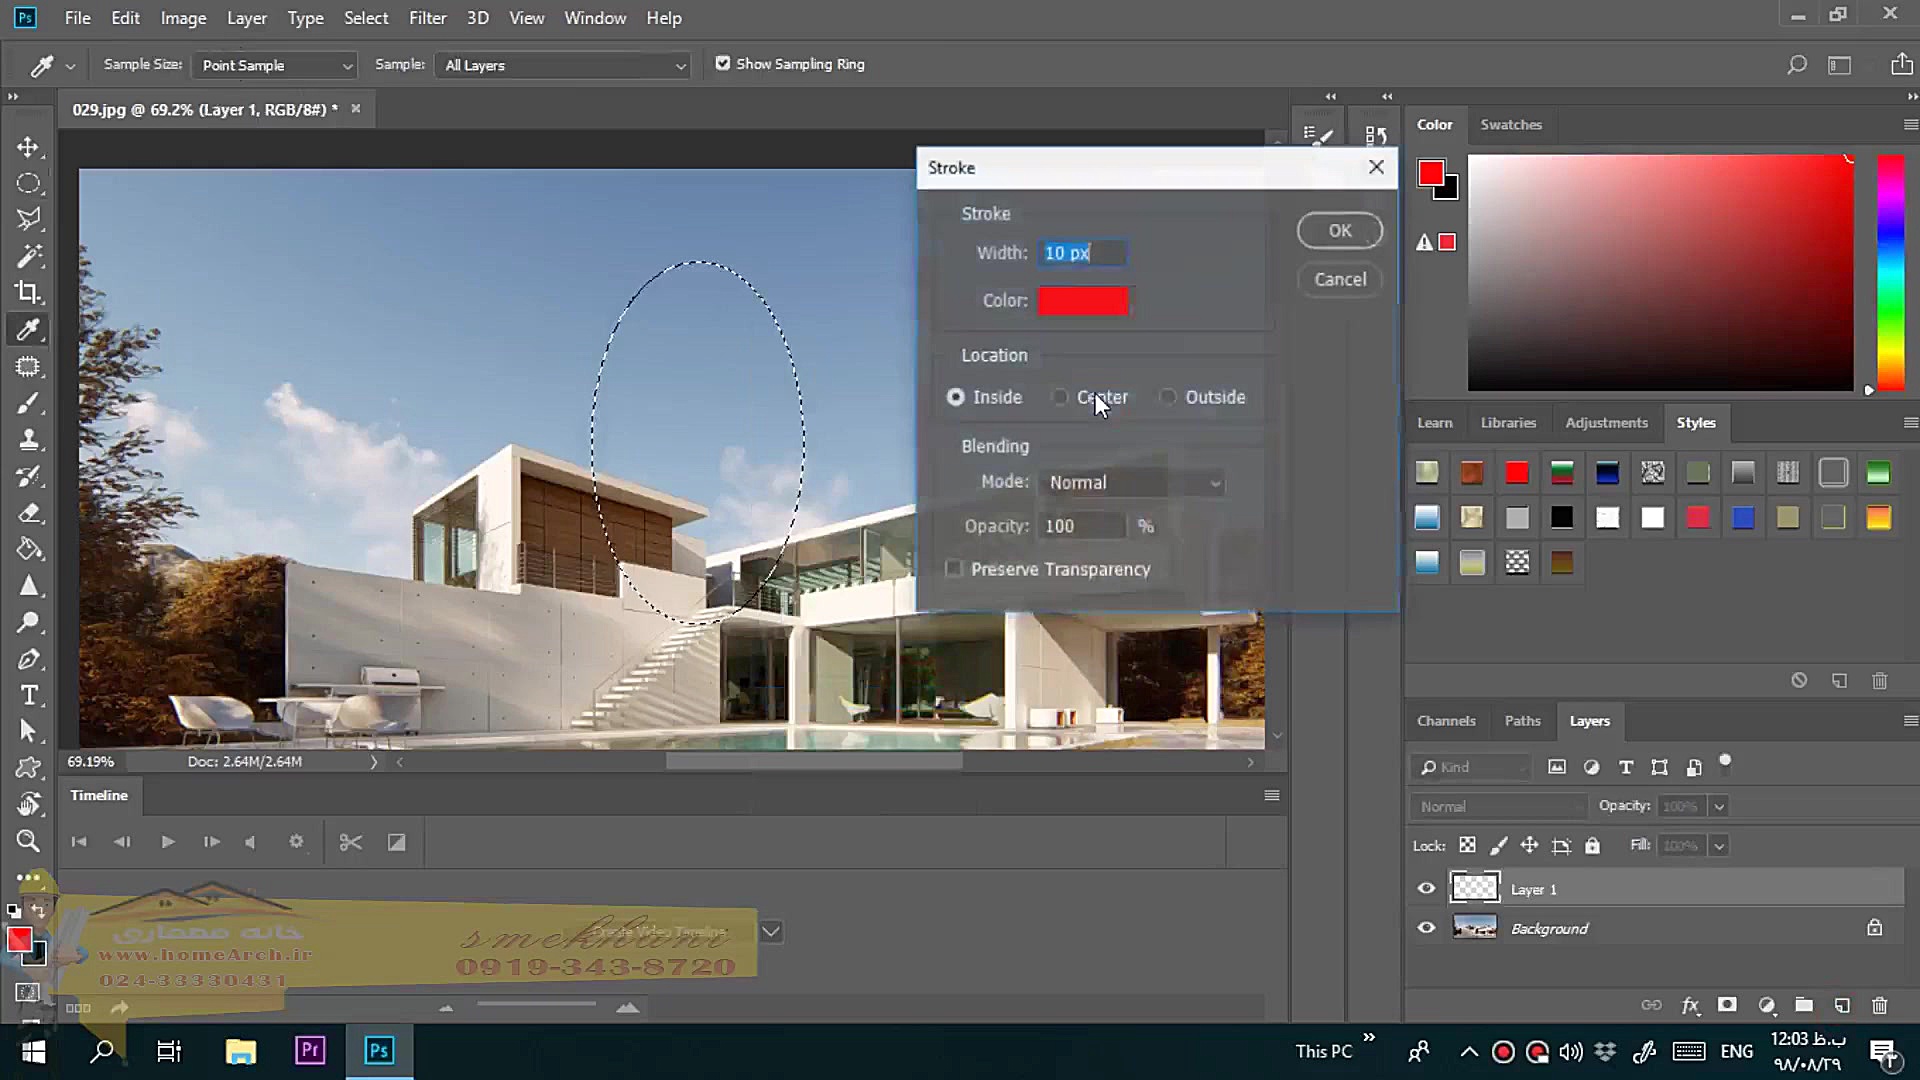The image size is (1920, 1080).
Task: Select the Crop tool
Action: tap(28, 293)
